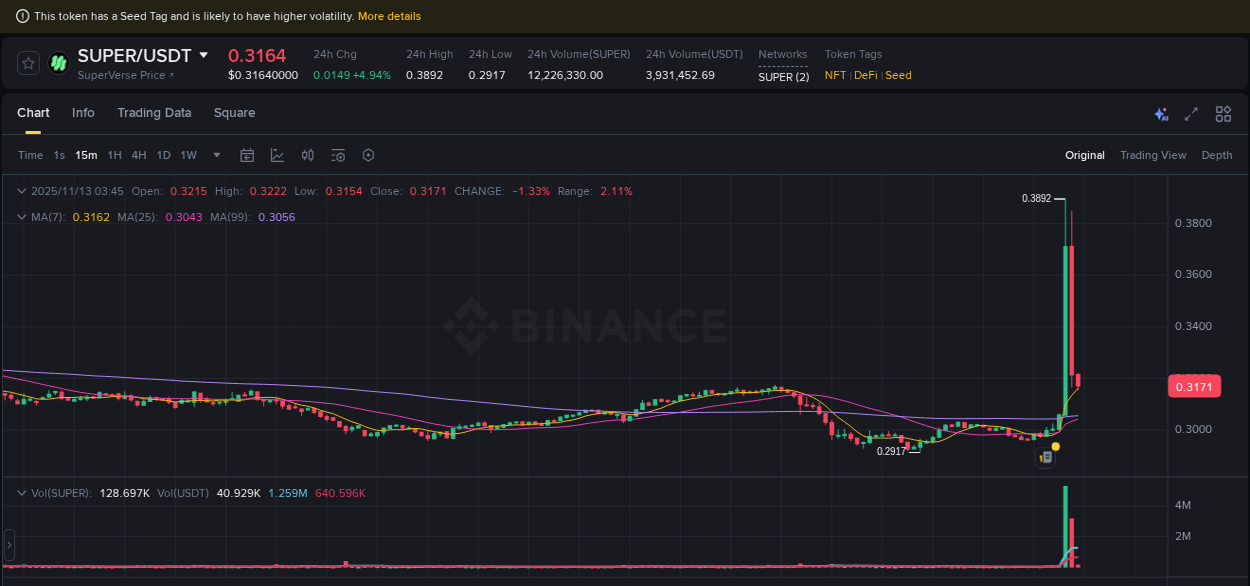Toggle the favorite star for SUPER/USDT
Image resolution: width=1250 pixels, height=586 pixels.
(27, 62)
